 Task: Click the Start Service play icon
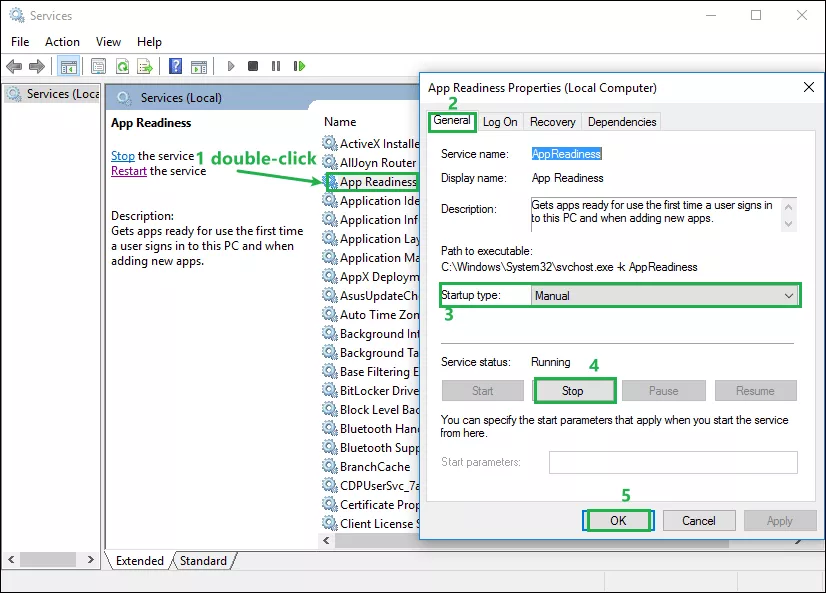point(231,66)
